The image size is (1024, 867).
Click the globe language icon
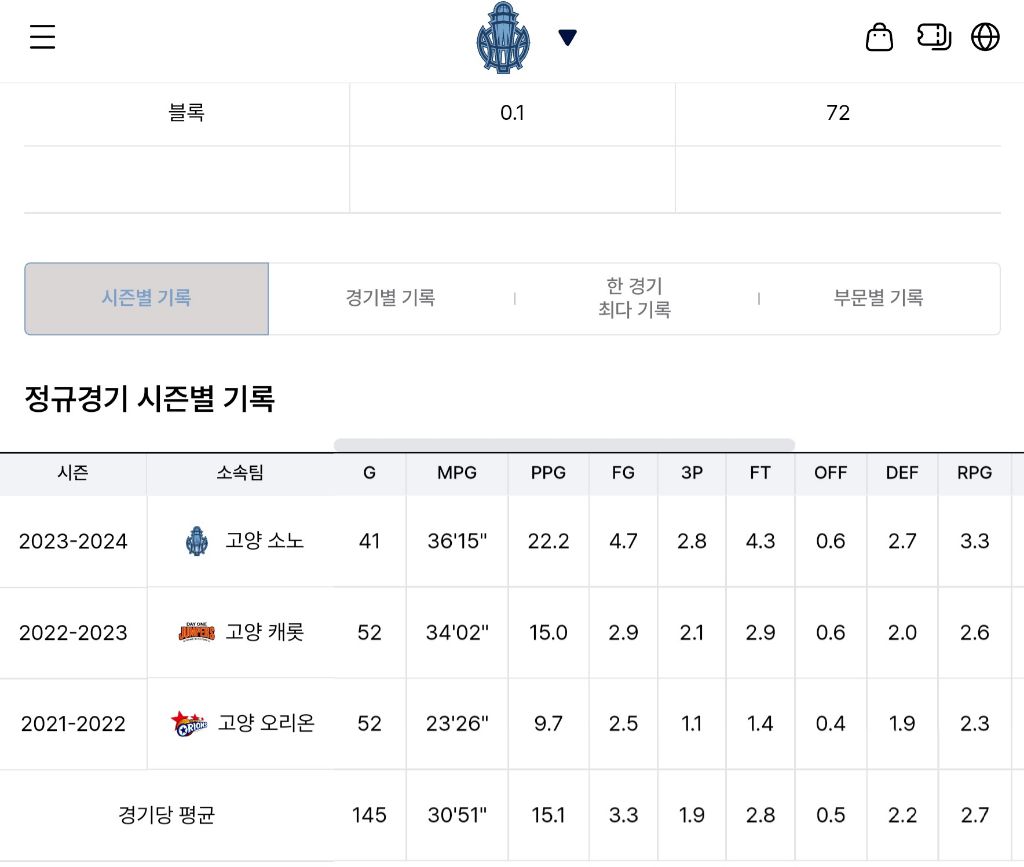coord(985,38)
